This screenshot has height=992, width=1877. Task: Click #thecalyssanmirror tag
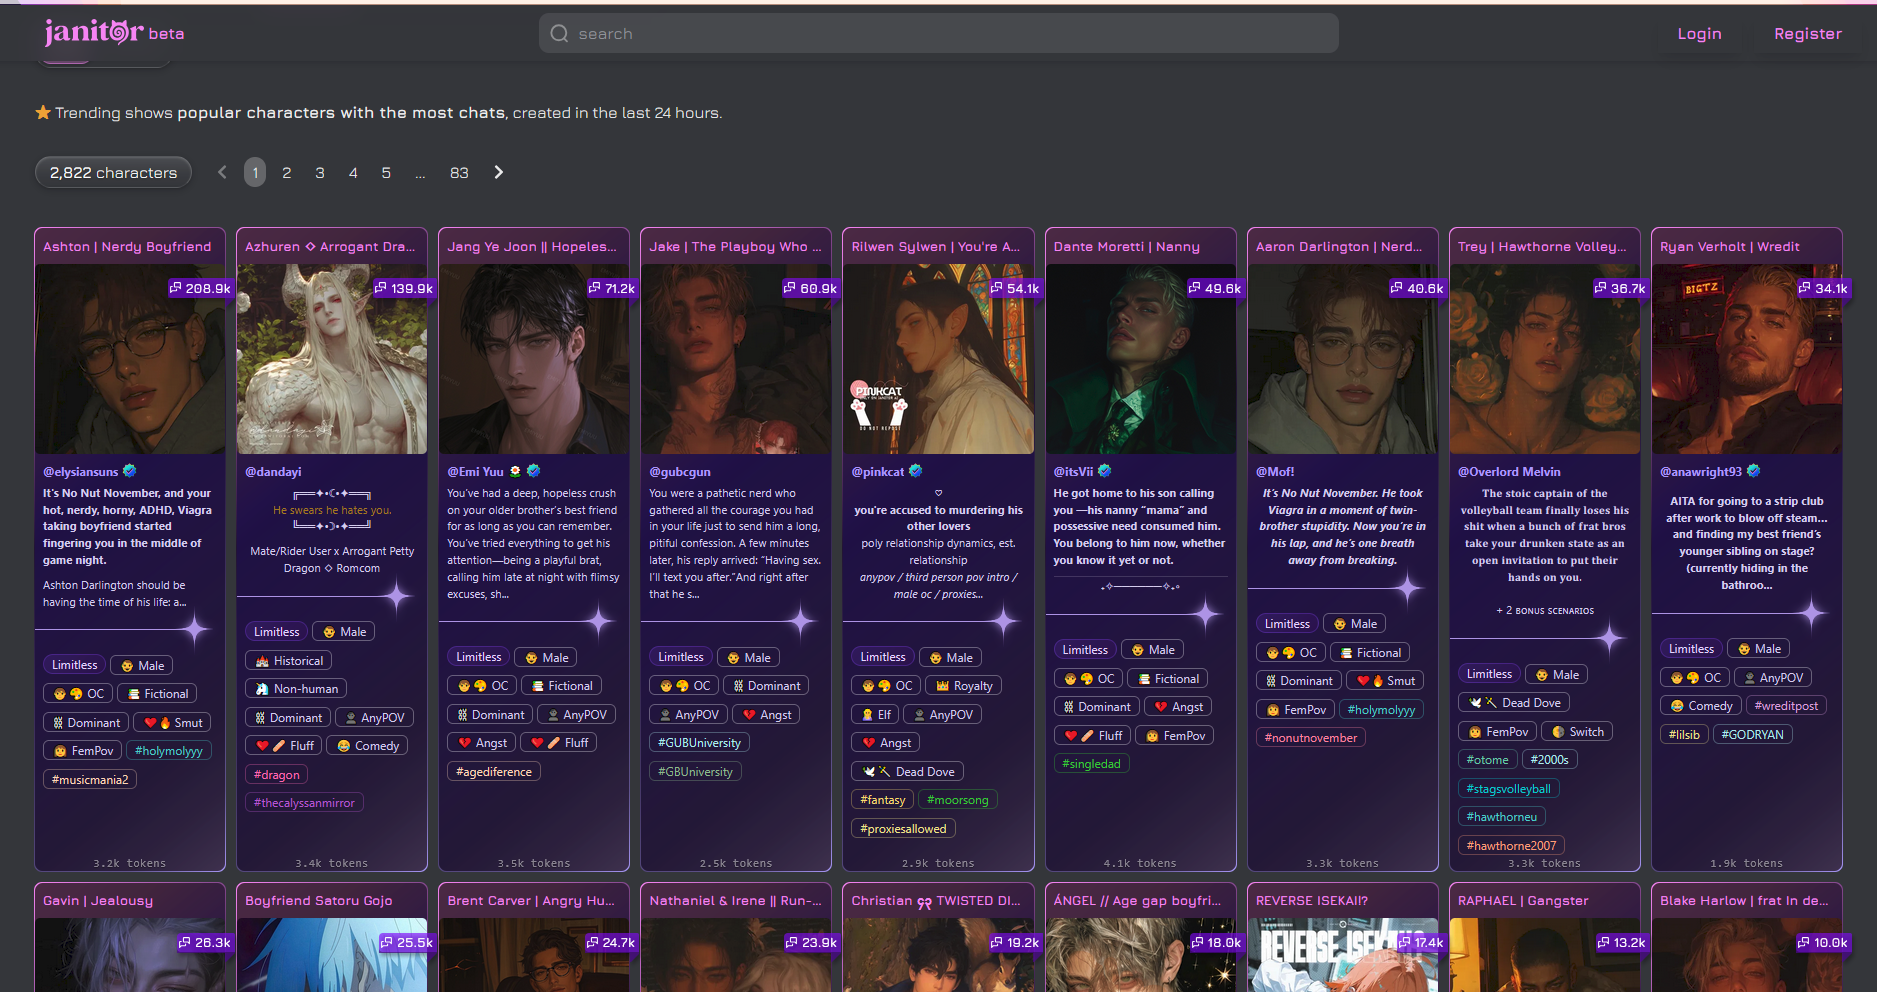coord(304,802)
